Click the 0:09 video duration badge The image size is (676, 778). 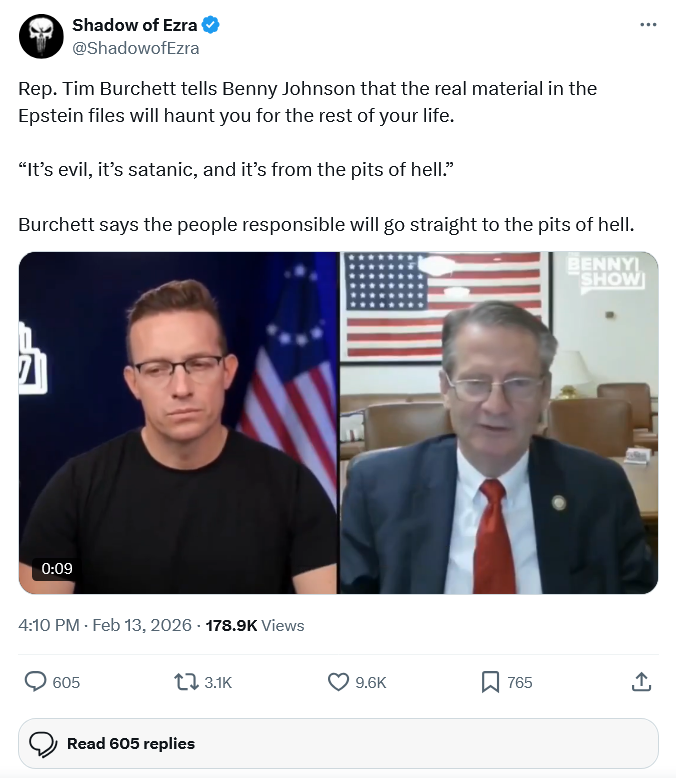[57, 568]
